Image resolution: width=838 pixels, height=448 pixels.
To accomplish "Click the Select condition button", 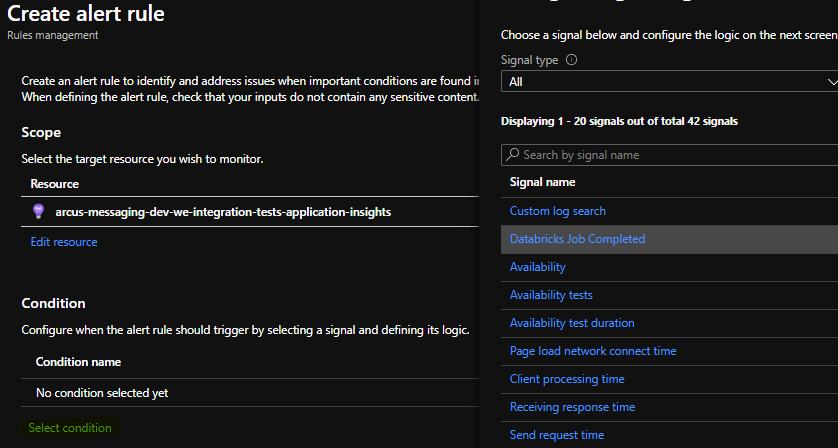I will [x=70, y=428].
